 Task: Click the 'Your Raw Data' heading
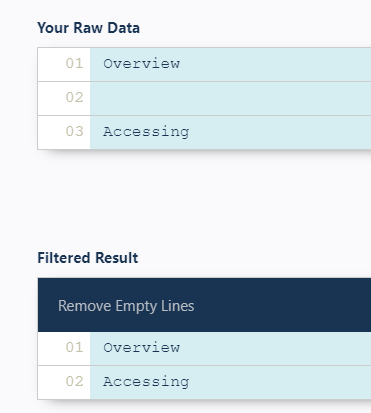[x=88, y=28]
